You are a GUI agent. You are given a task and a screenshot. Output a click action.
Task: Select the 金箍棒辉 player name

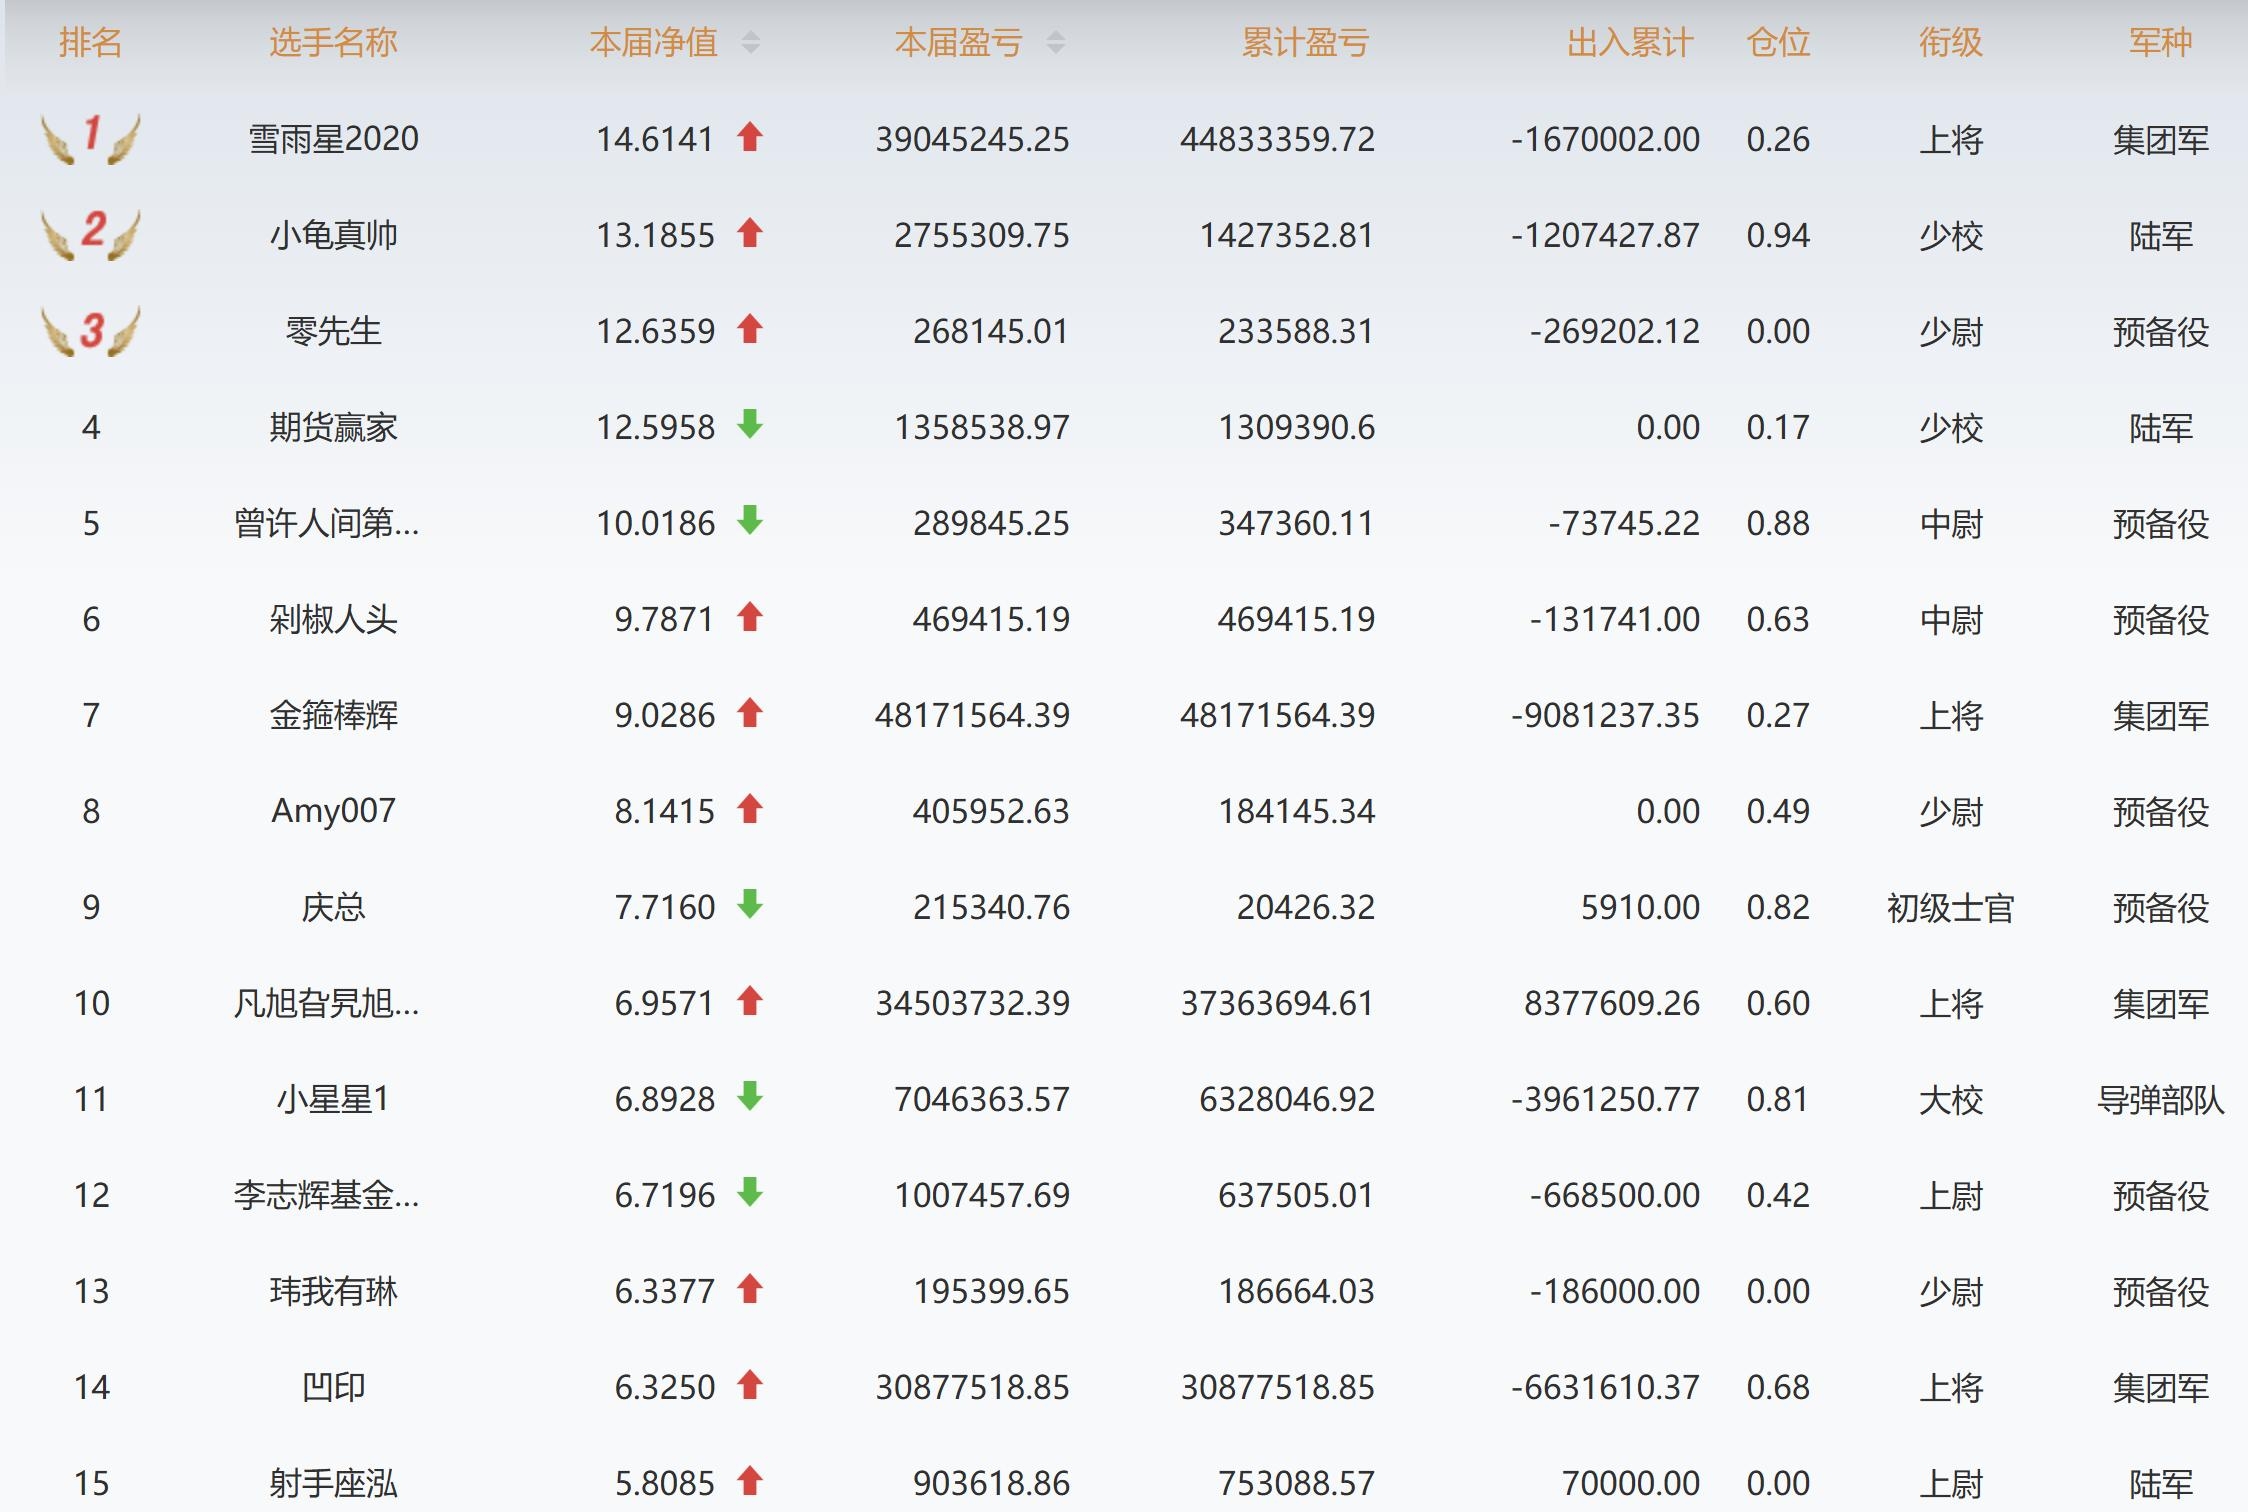tap(333, 715)
